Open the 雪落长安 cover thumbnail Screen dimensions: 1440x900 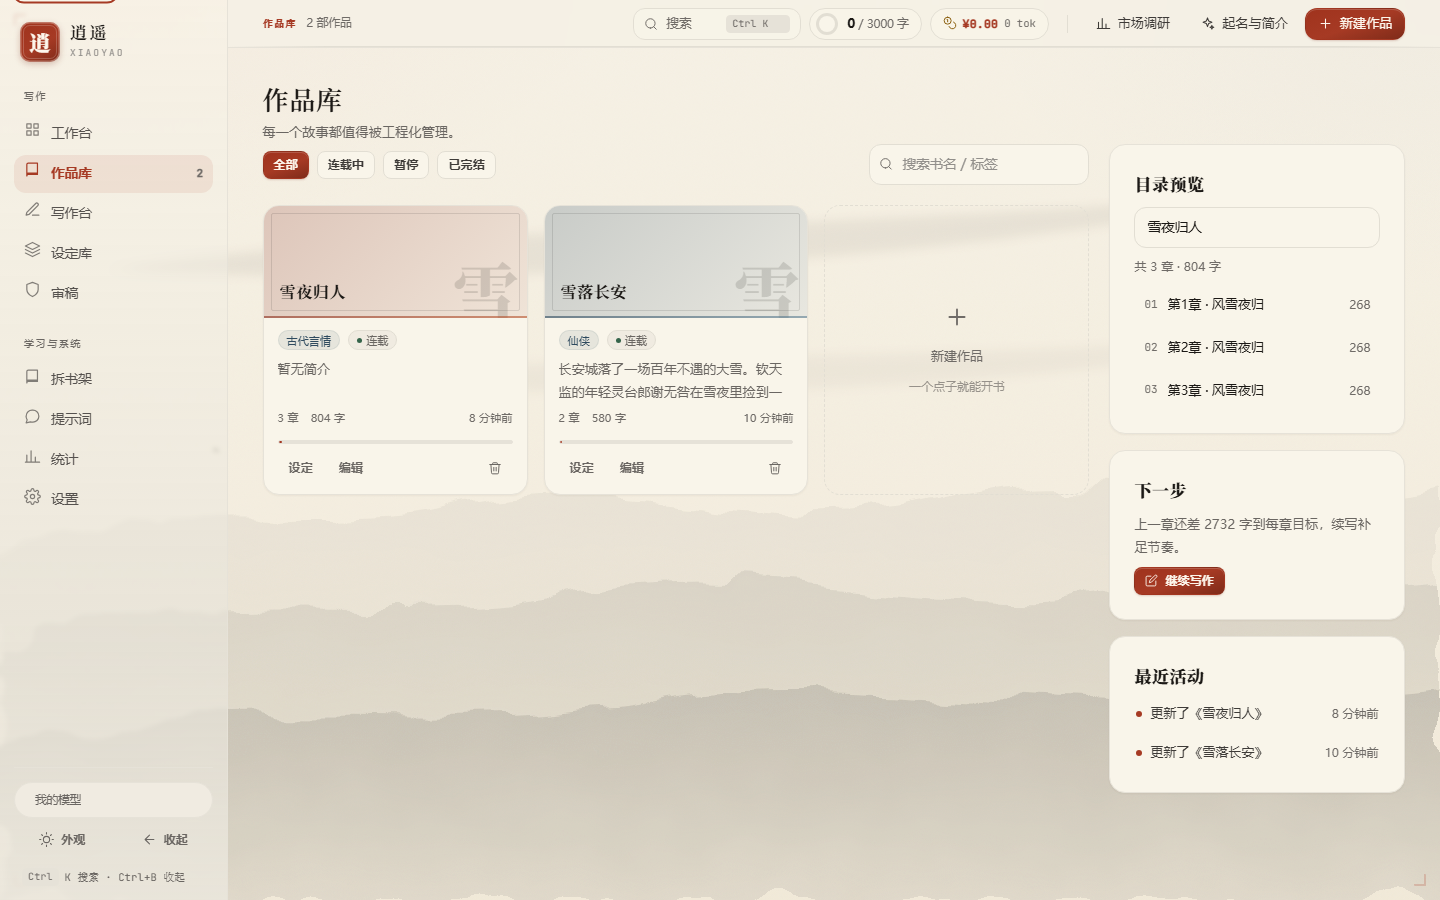pos(676,262)
